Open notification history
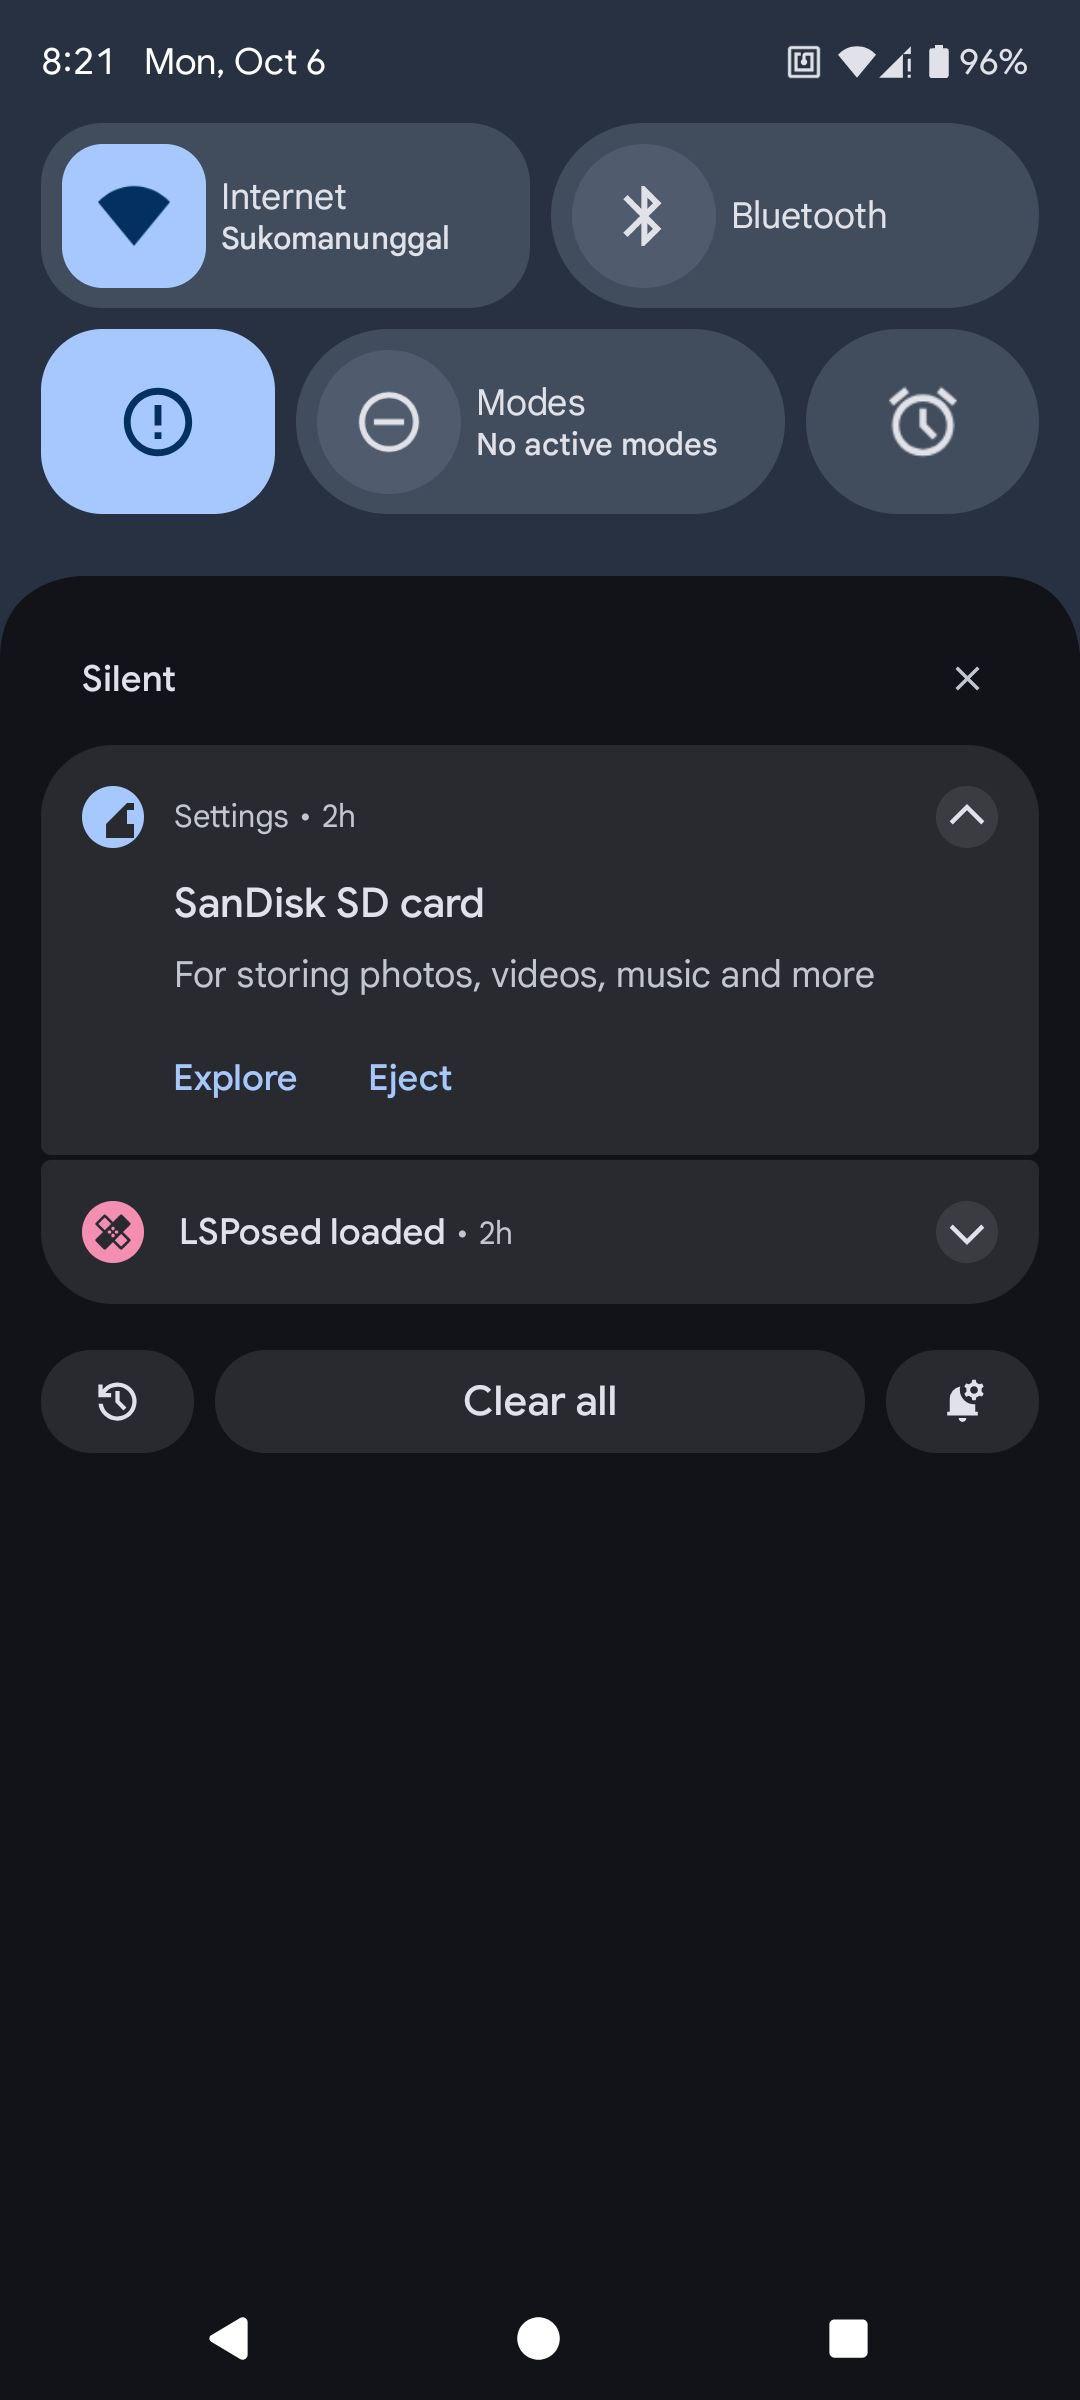 point(117,1401)
